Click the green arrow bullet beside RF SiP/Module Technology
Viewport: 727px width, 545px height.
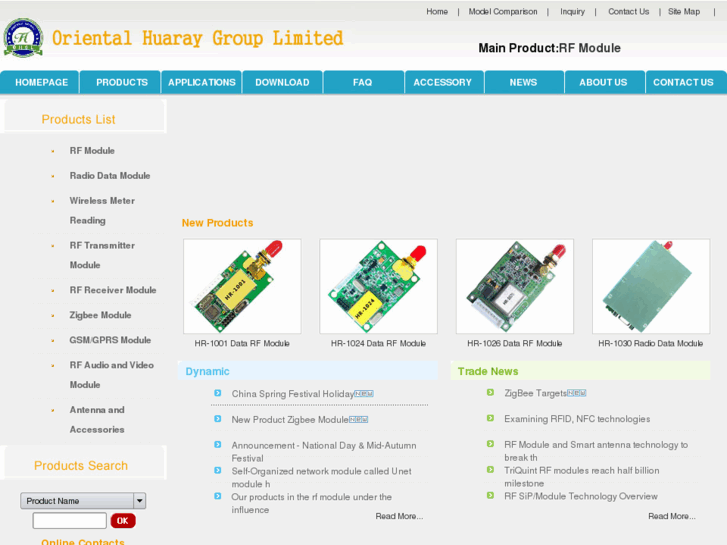[x=490, y=496]
